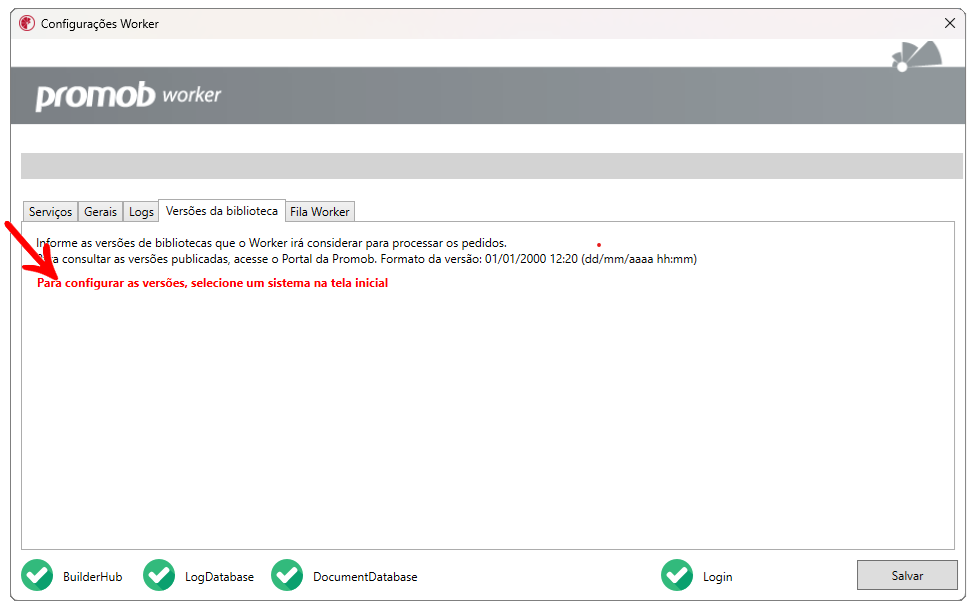Open the Fila Worker tab
This screenshot has width=973, height=610.
[320, 212]
